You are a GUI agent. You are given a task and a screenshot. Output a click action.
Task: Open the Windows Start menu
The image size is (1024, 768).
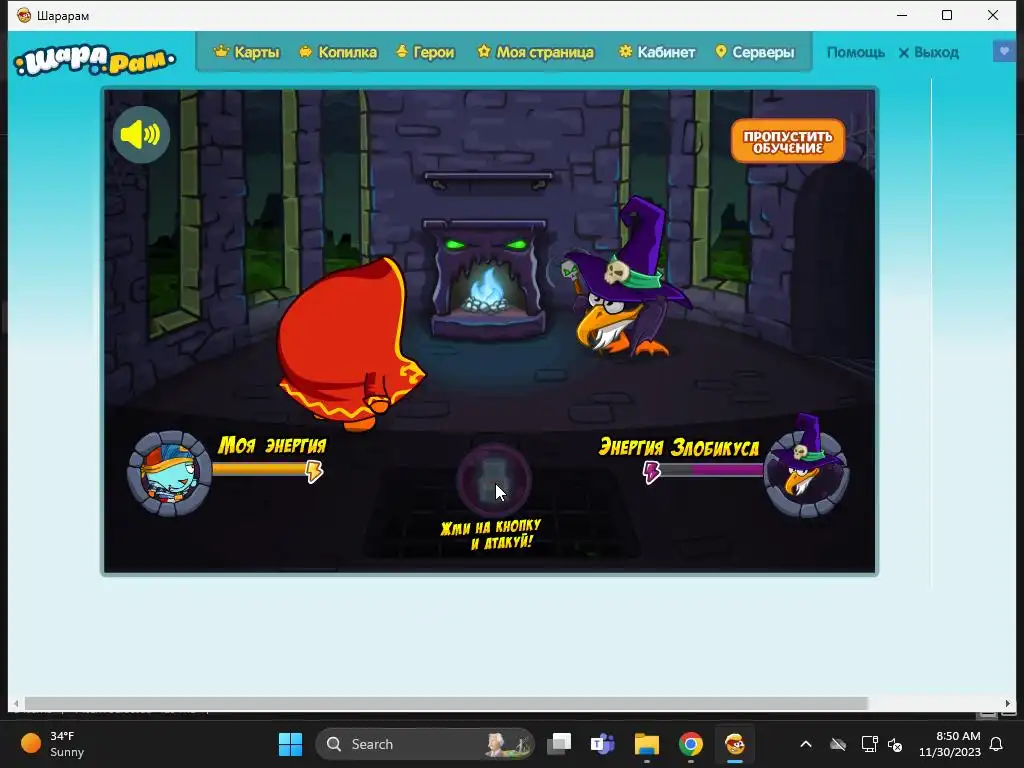(x=290, y=744)
